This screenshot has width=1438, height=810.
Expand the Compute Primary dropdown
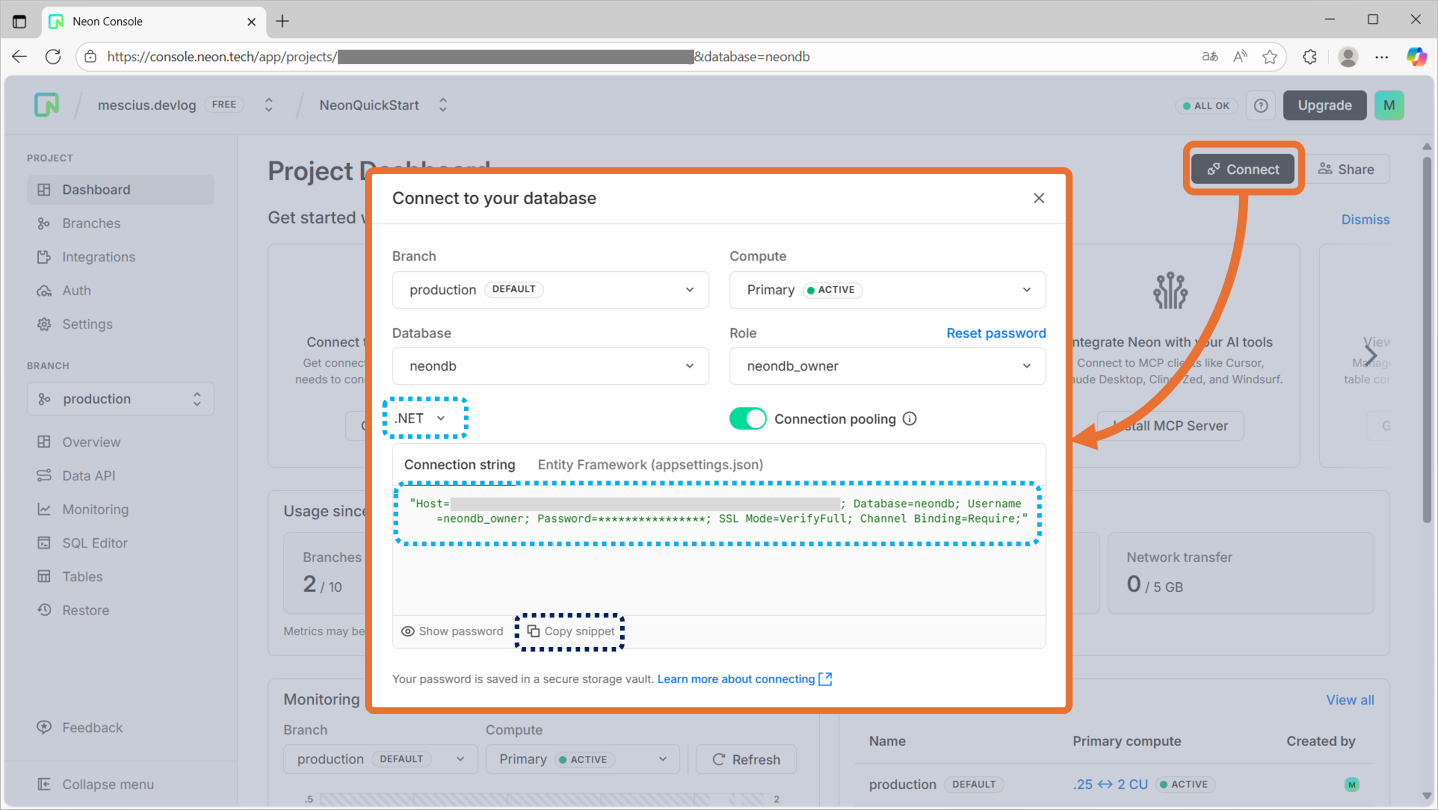pyautogui.click(x=887, y=290)
